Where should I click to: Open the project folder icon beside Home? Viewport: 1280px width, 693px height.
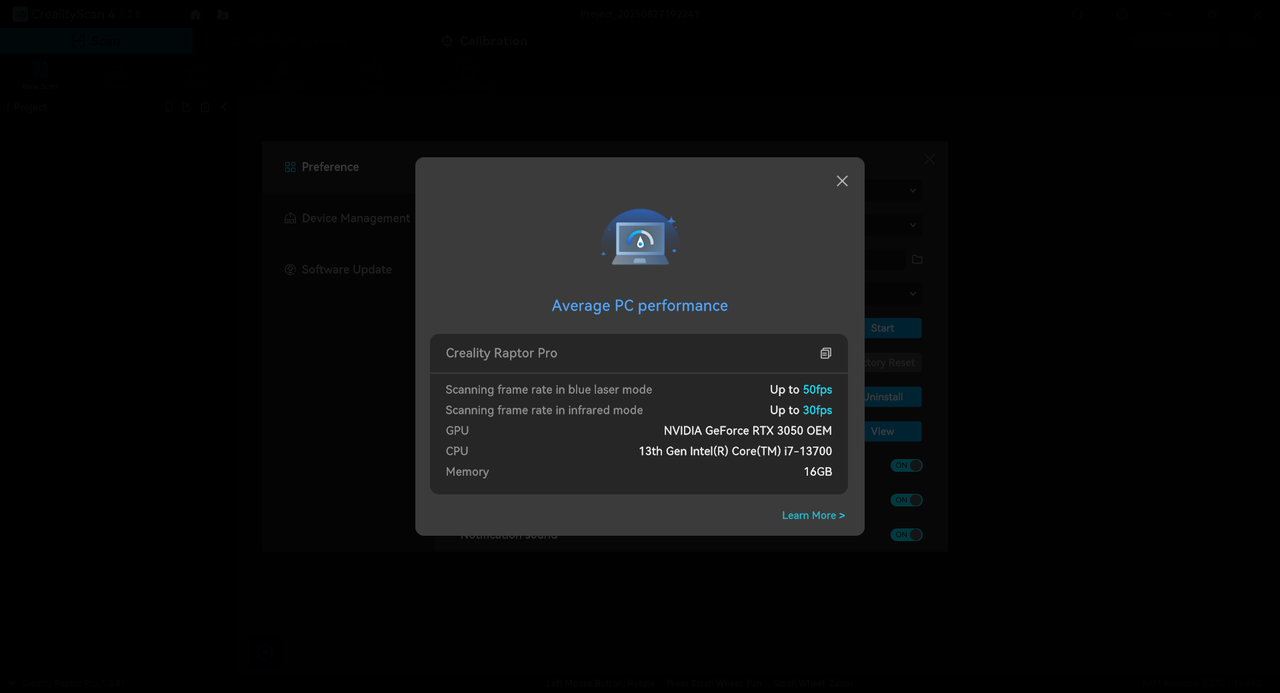coord(223,14)
